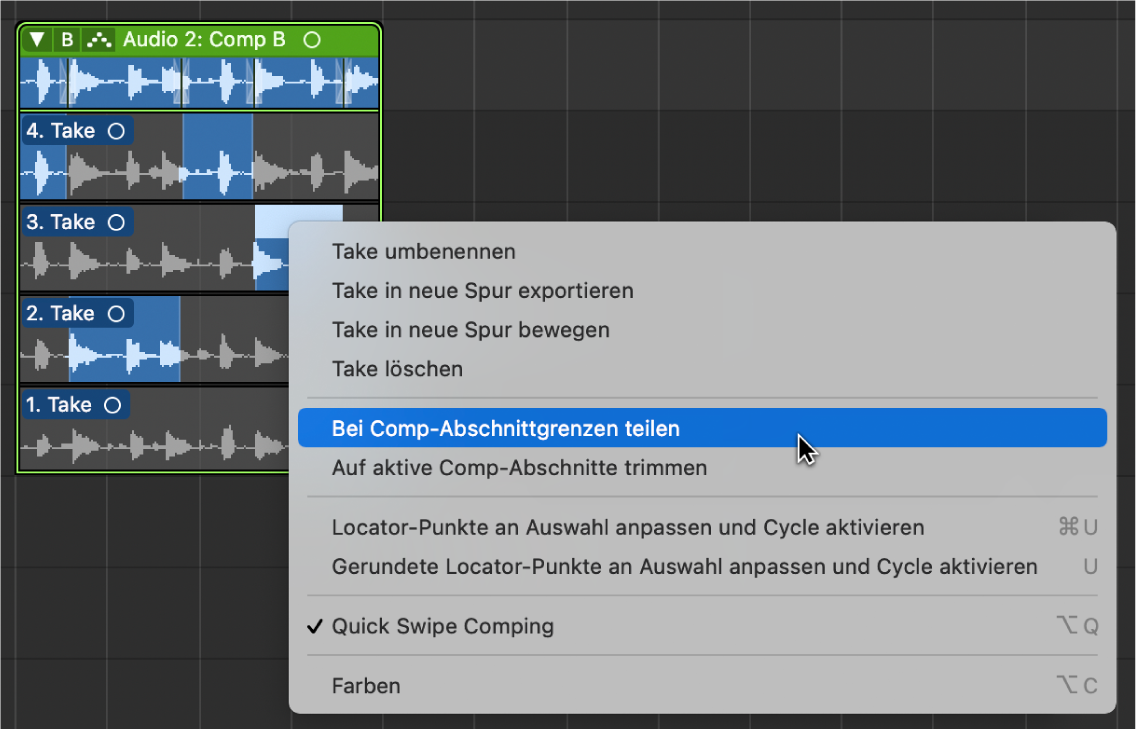Screen dimensions: 1136x729
Task: Click the Quick Swipe Comping mode icon
Action: point(99,40)
